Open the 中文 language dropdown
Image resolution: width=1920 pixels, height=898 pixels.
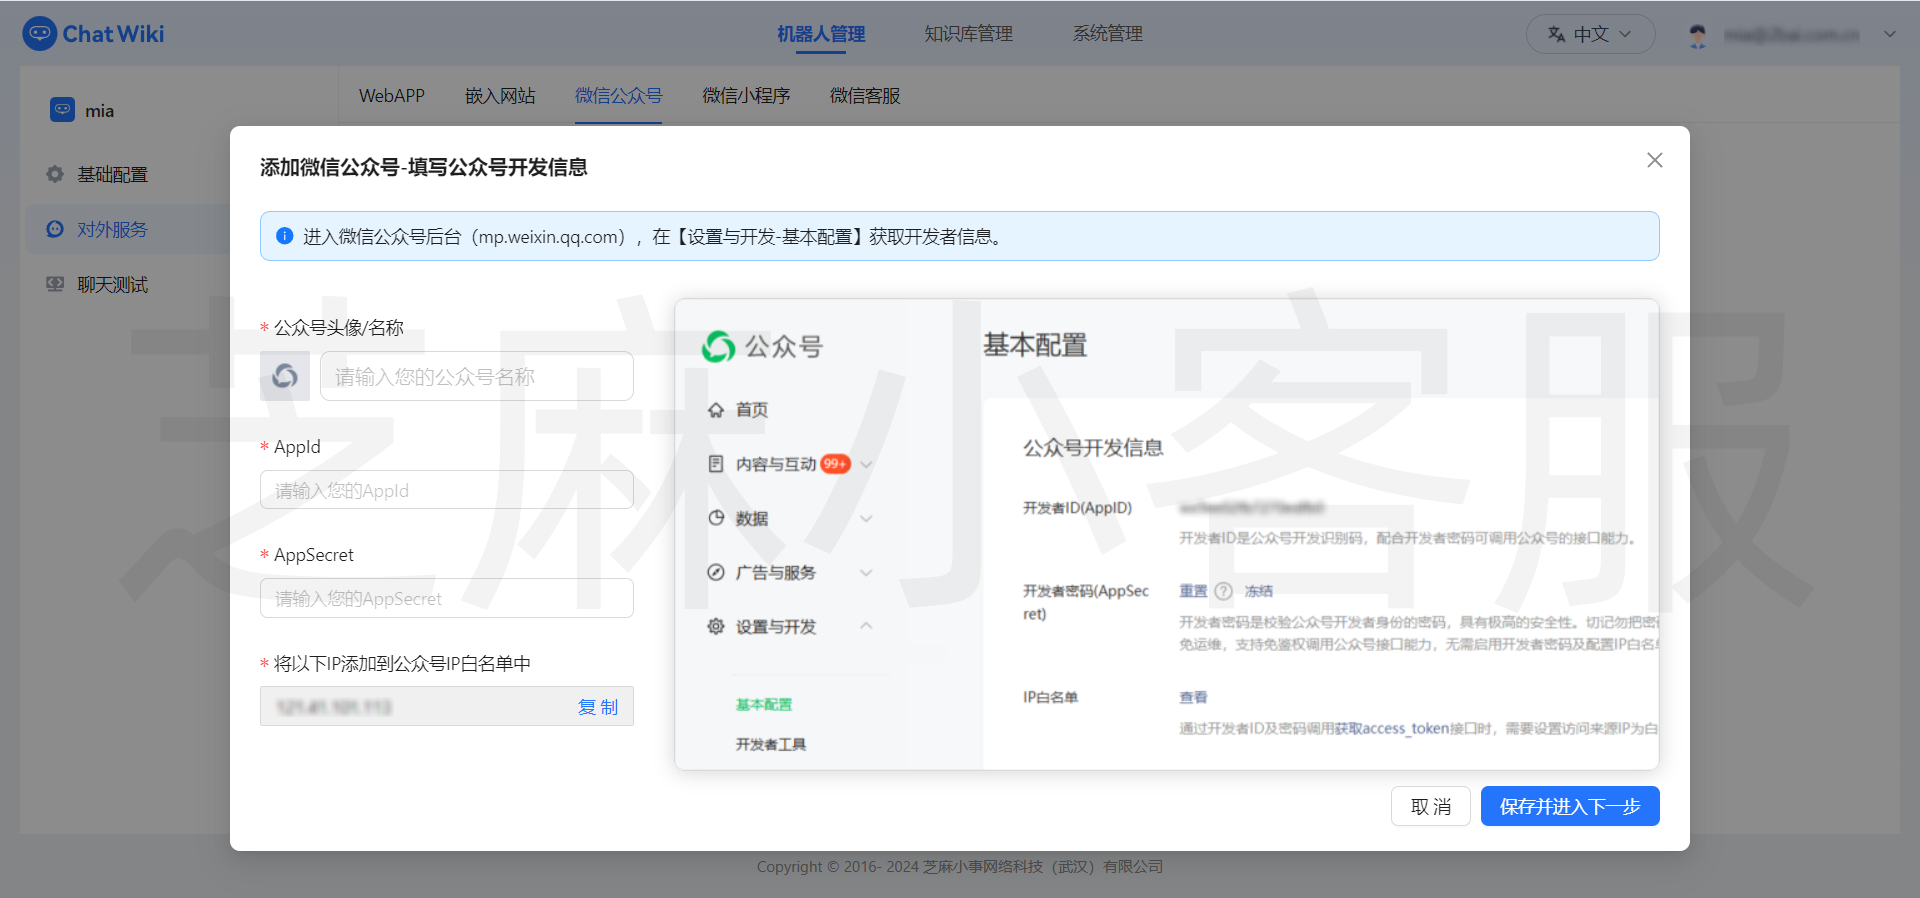(x=1590, y=34)
